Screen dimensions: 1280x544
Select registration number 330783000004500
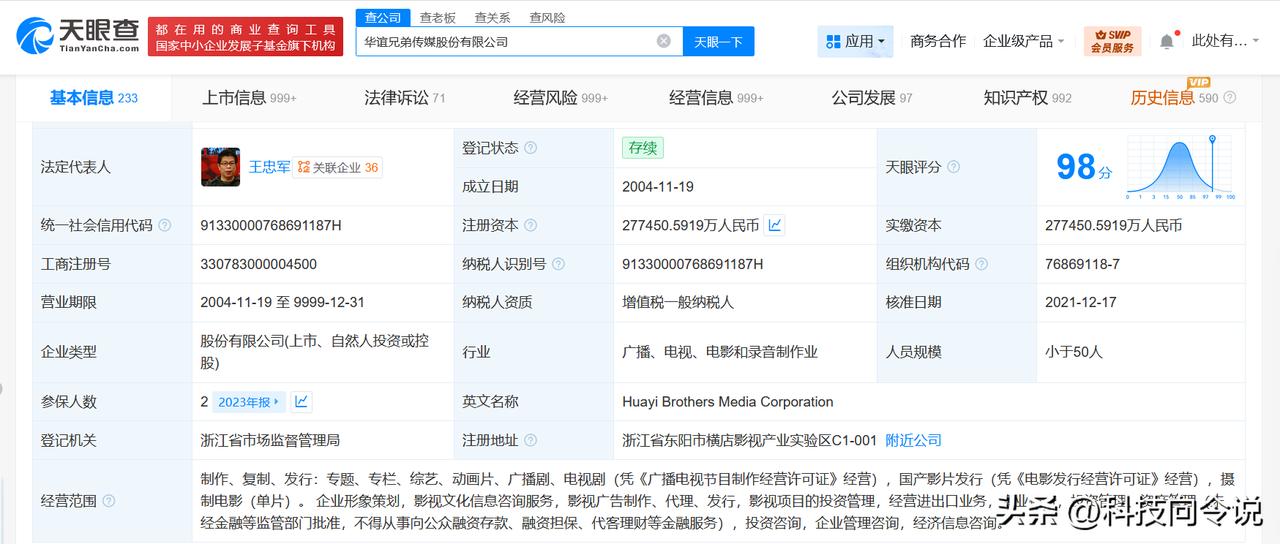(x=259, y=264)
